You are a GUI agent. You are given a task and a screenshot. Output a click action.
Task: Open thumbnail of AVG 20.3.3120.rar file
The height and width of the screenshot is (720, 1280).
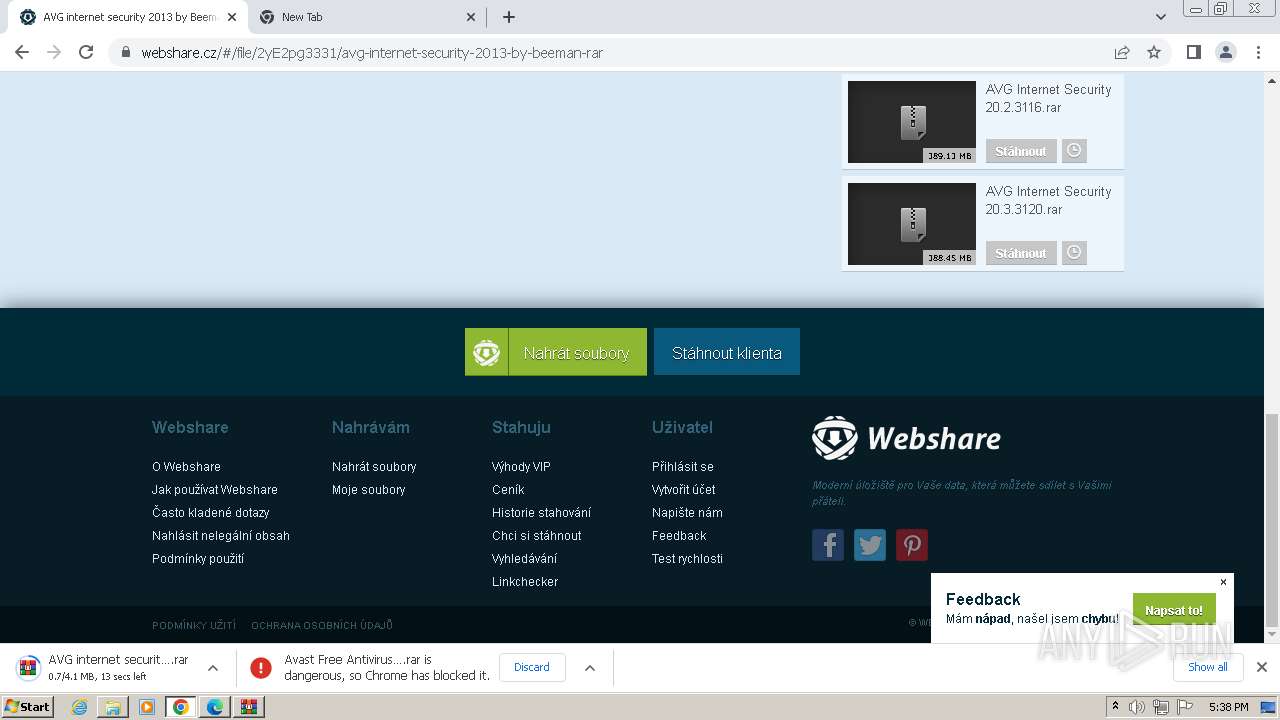pos(912,224)
